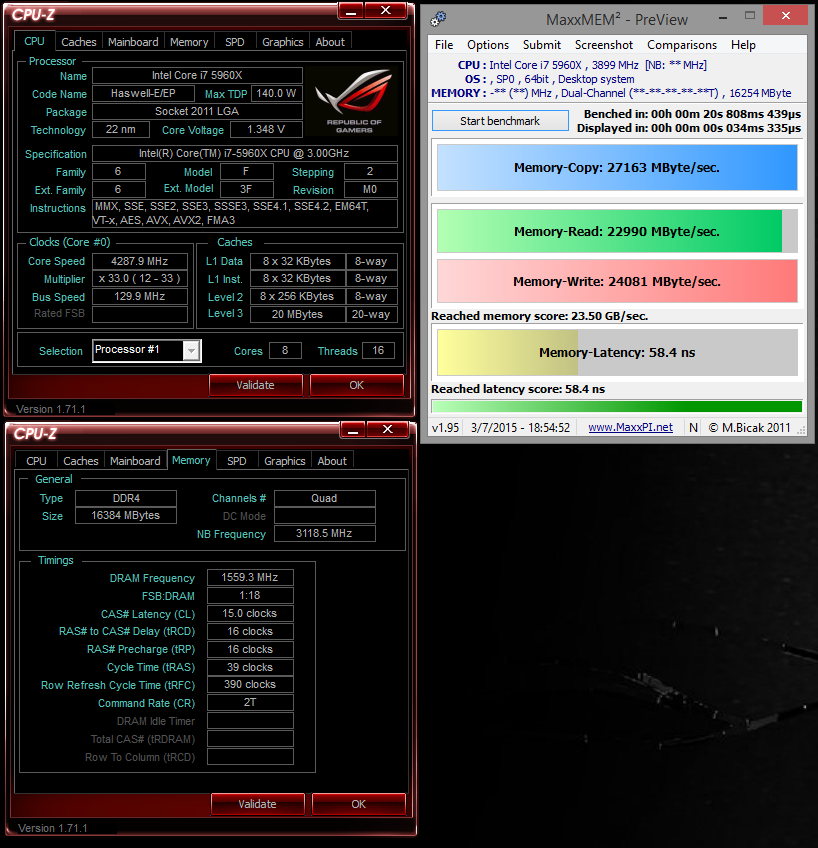Close the MaxxMEM PreView window
Image resolution: width=818 pixels, height=848 pixels.
click(786, 16)
